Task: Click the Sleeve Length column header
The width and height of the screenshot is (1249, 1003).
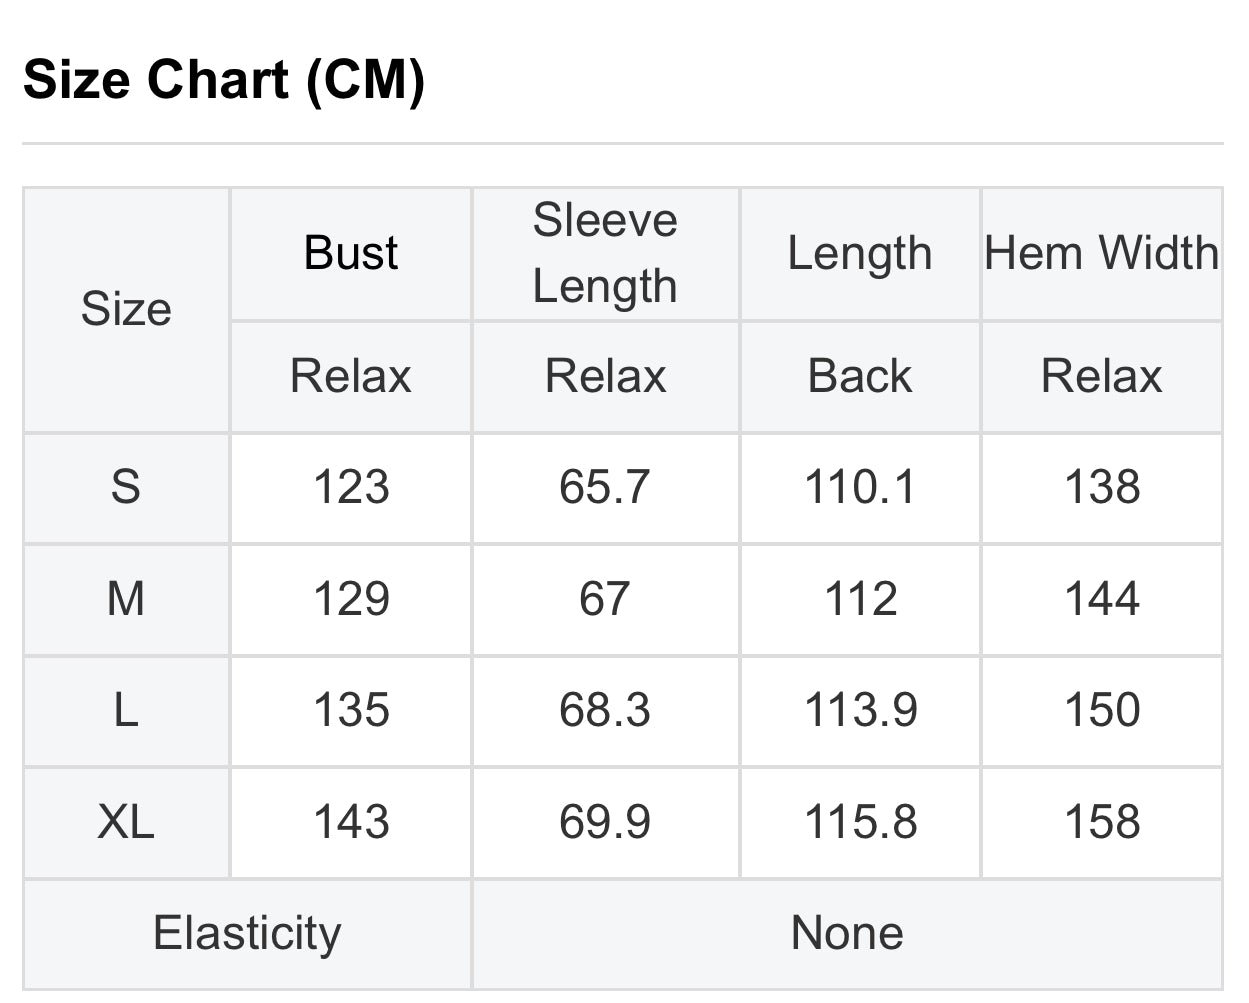Action: [x=605, y=253]
